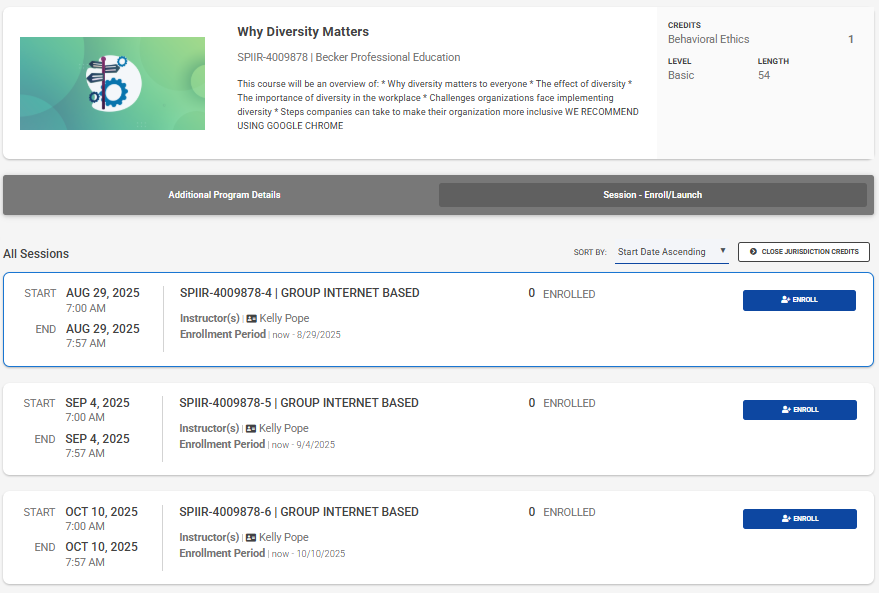
Task: Enroll in the Oct 10, 2025 session
Action: pyautogui.click(x=799, y=519)
